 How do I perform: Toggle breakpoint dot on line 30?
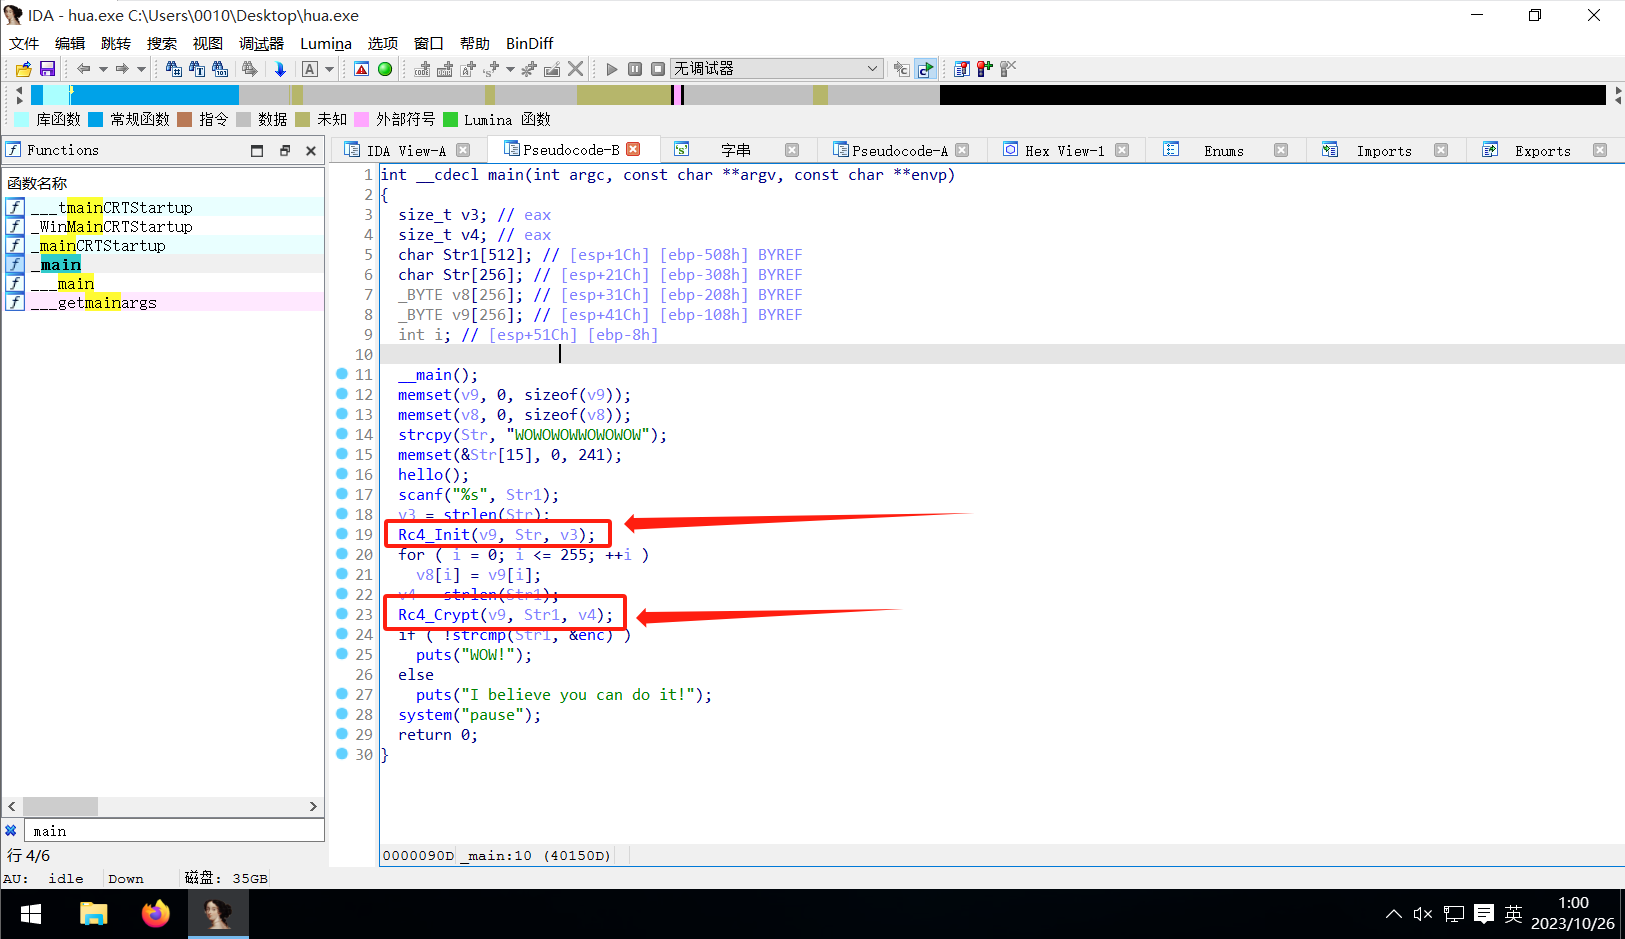[x=342, y=754]
